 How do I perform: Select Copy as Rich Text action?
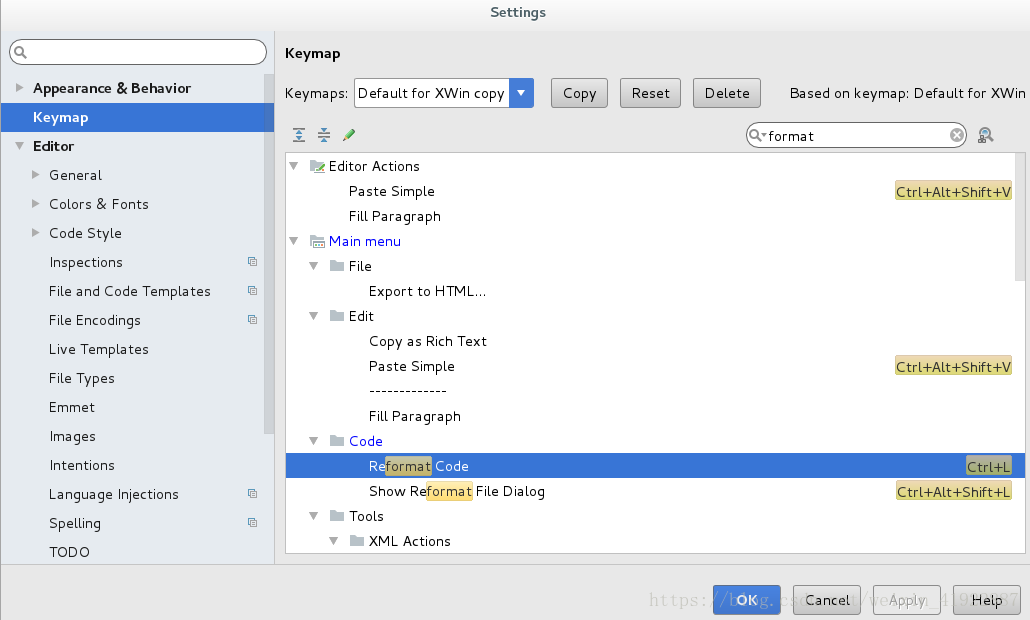(x=428, y=342)
